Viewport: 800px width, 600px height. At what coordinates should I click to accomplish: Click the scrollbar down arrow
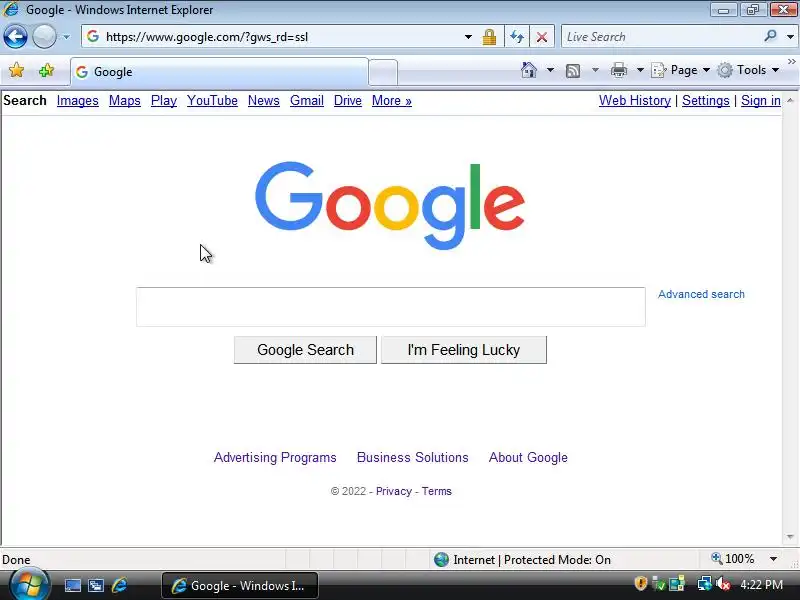[x=790, y=537]
